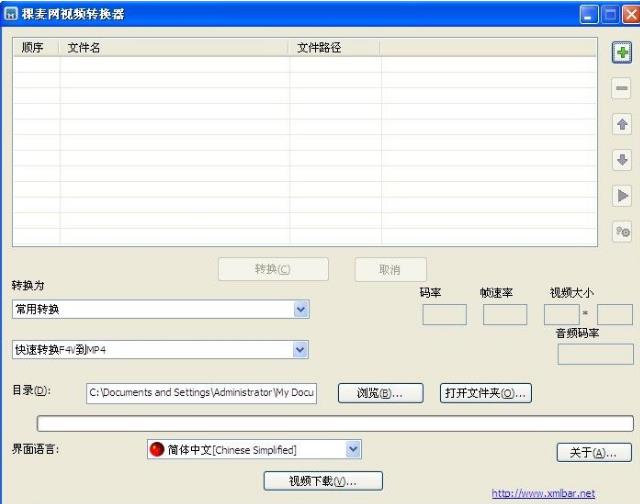Click the move down arrow icon
Screen dimensions: 640x504
(x=622, y=160)
